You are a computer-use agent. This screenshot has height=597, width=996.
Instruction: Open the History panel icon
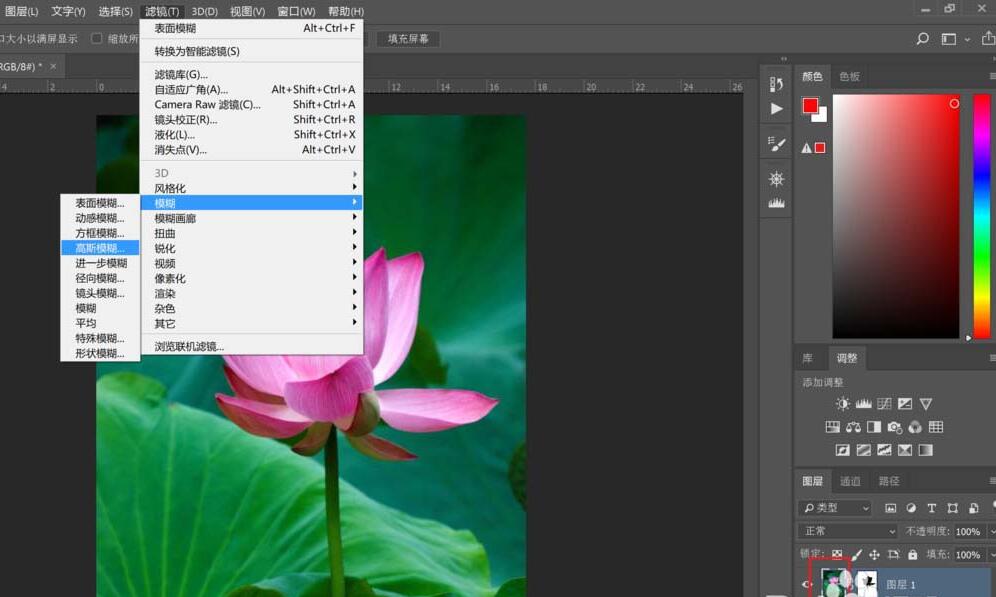click(x=777, y=84)
